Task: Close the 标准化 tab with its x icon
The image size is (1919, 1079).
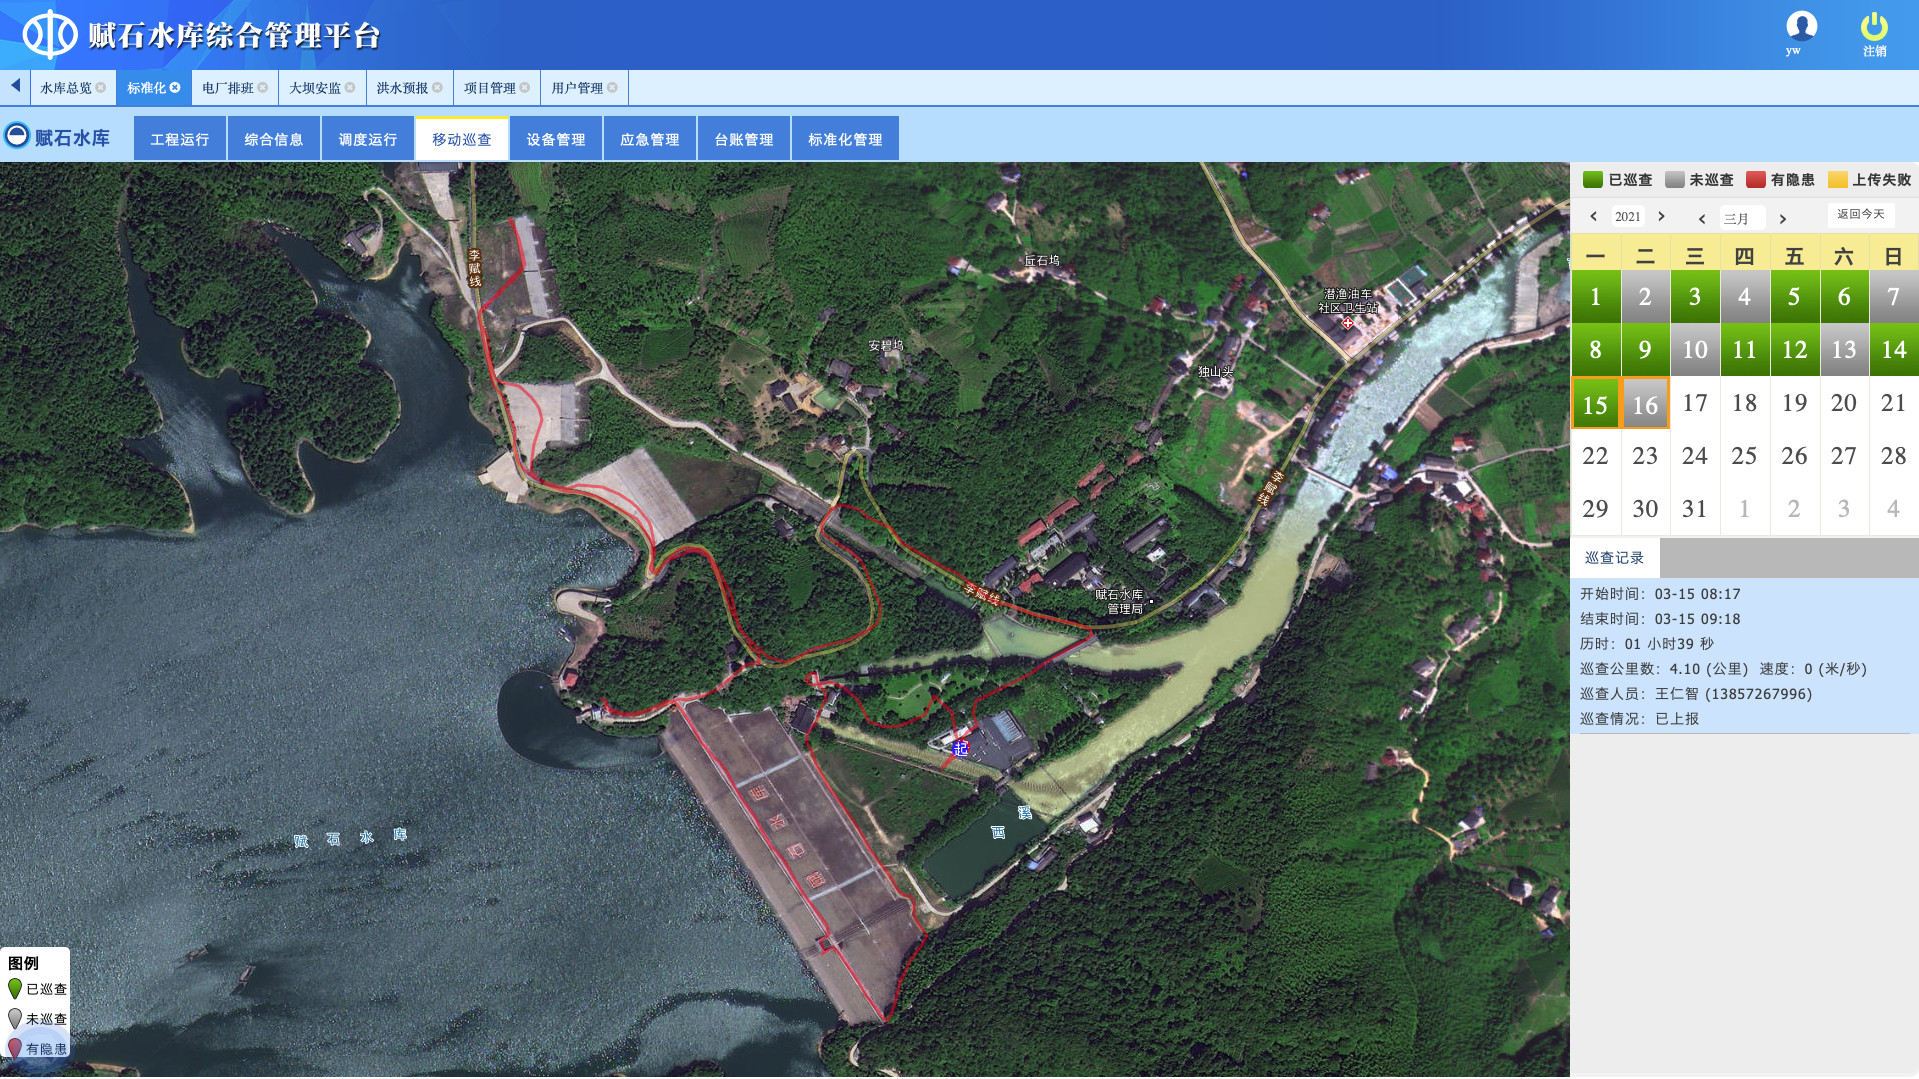Action: 175,88
